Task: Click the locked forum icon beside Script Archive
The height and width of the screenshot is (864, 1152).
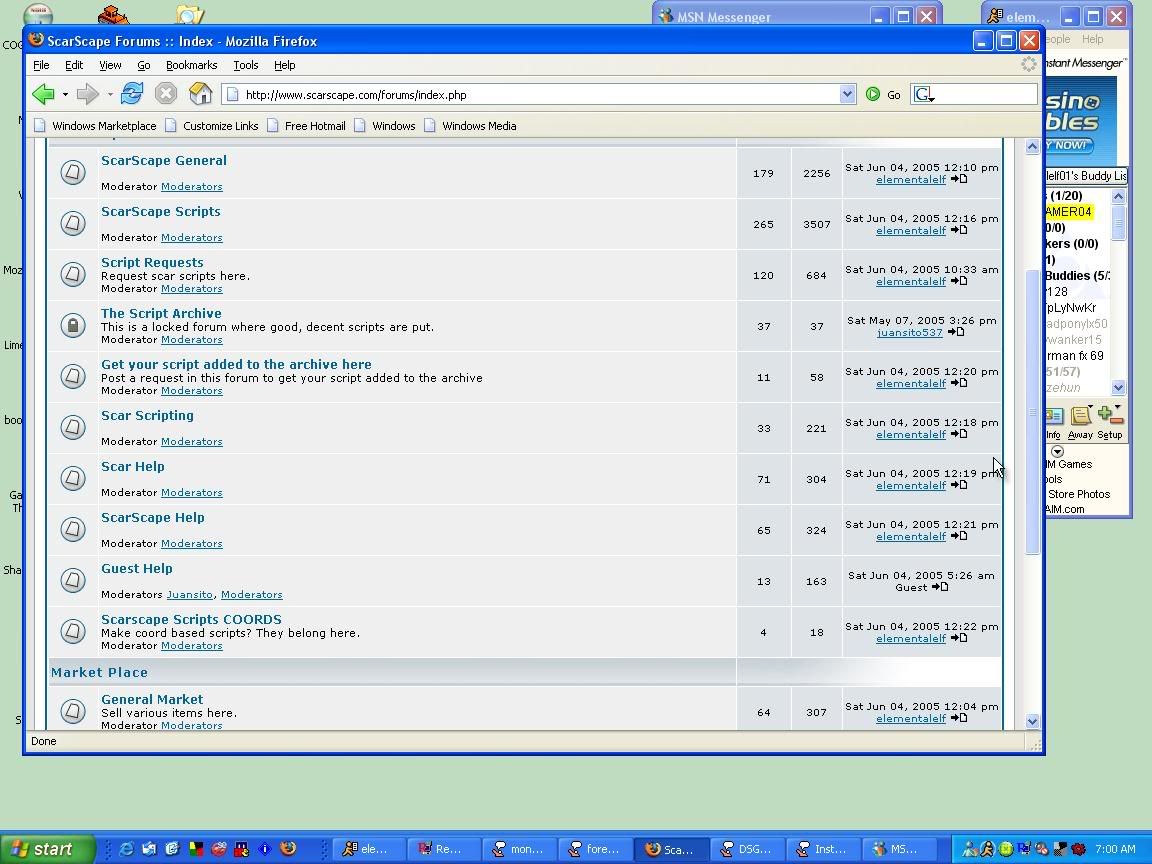Action: click(73, 325)
